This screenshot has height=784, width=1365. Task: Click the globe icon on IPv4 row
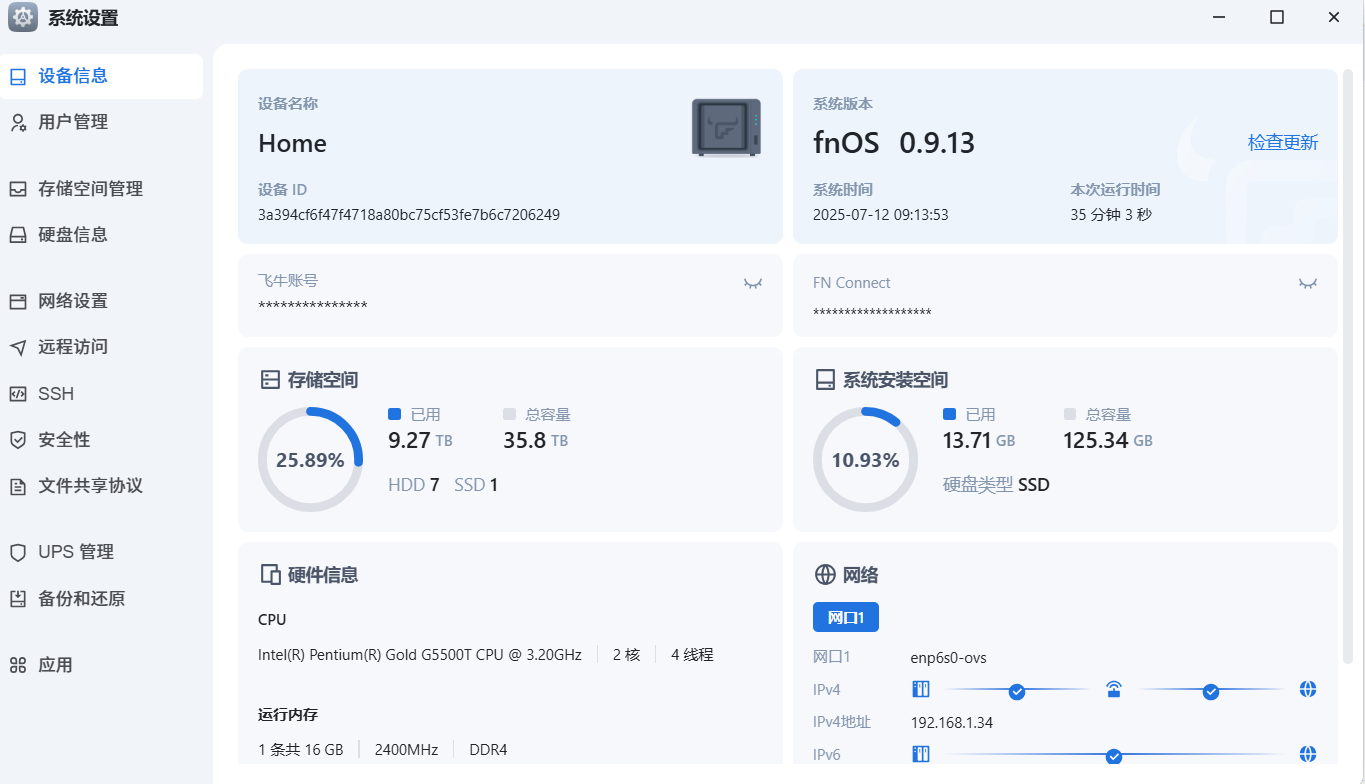point(1307,689)
